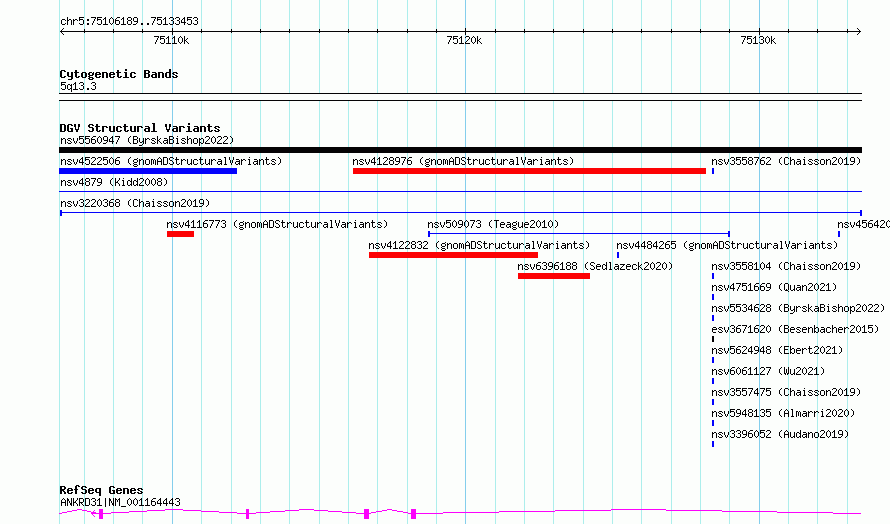This screenshot has width=890, height=524.
Task: Click the 75110k ruler position
Action: [x=171, y=40]
